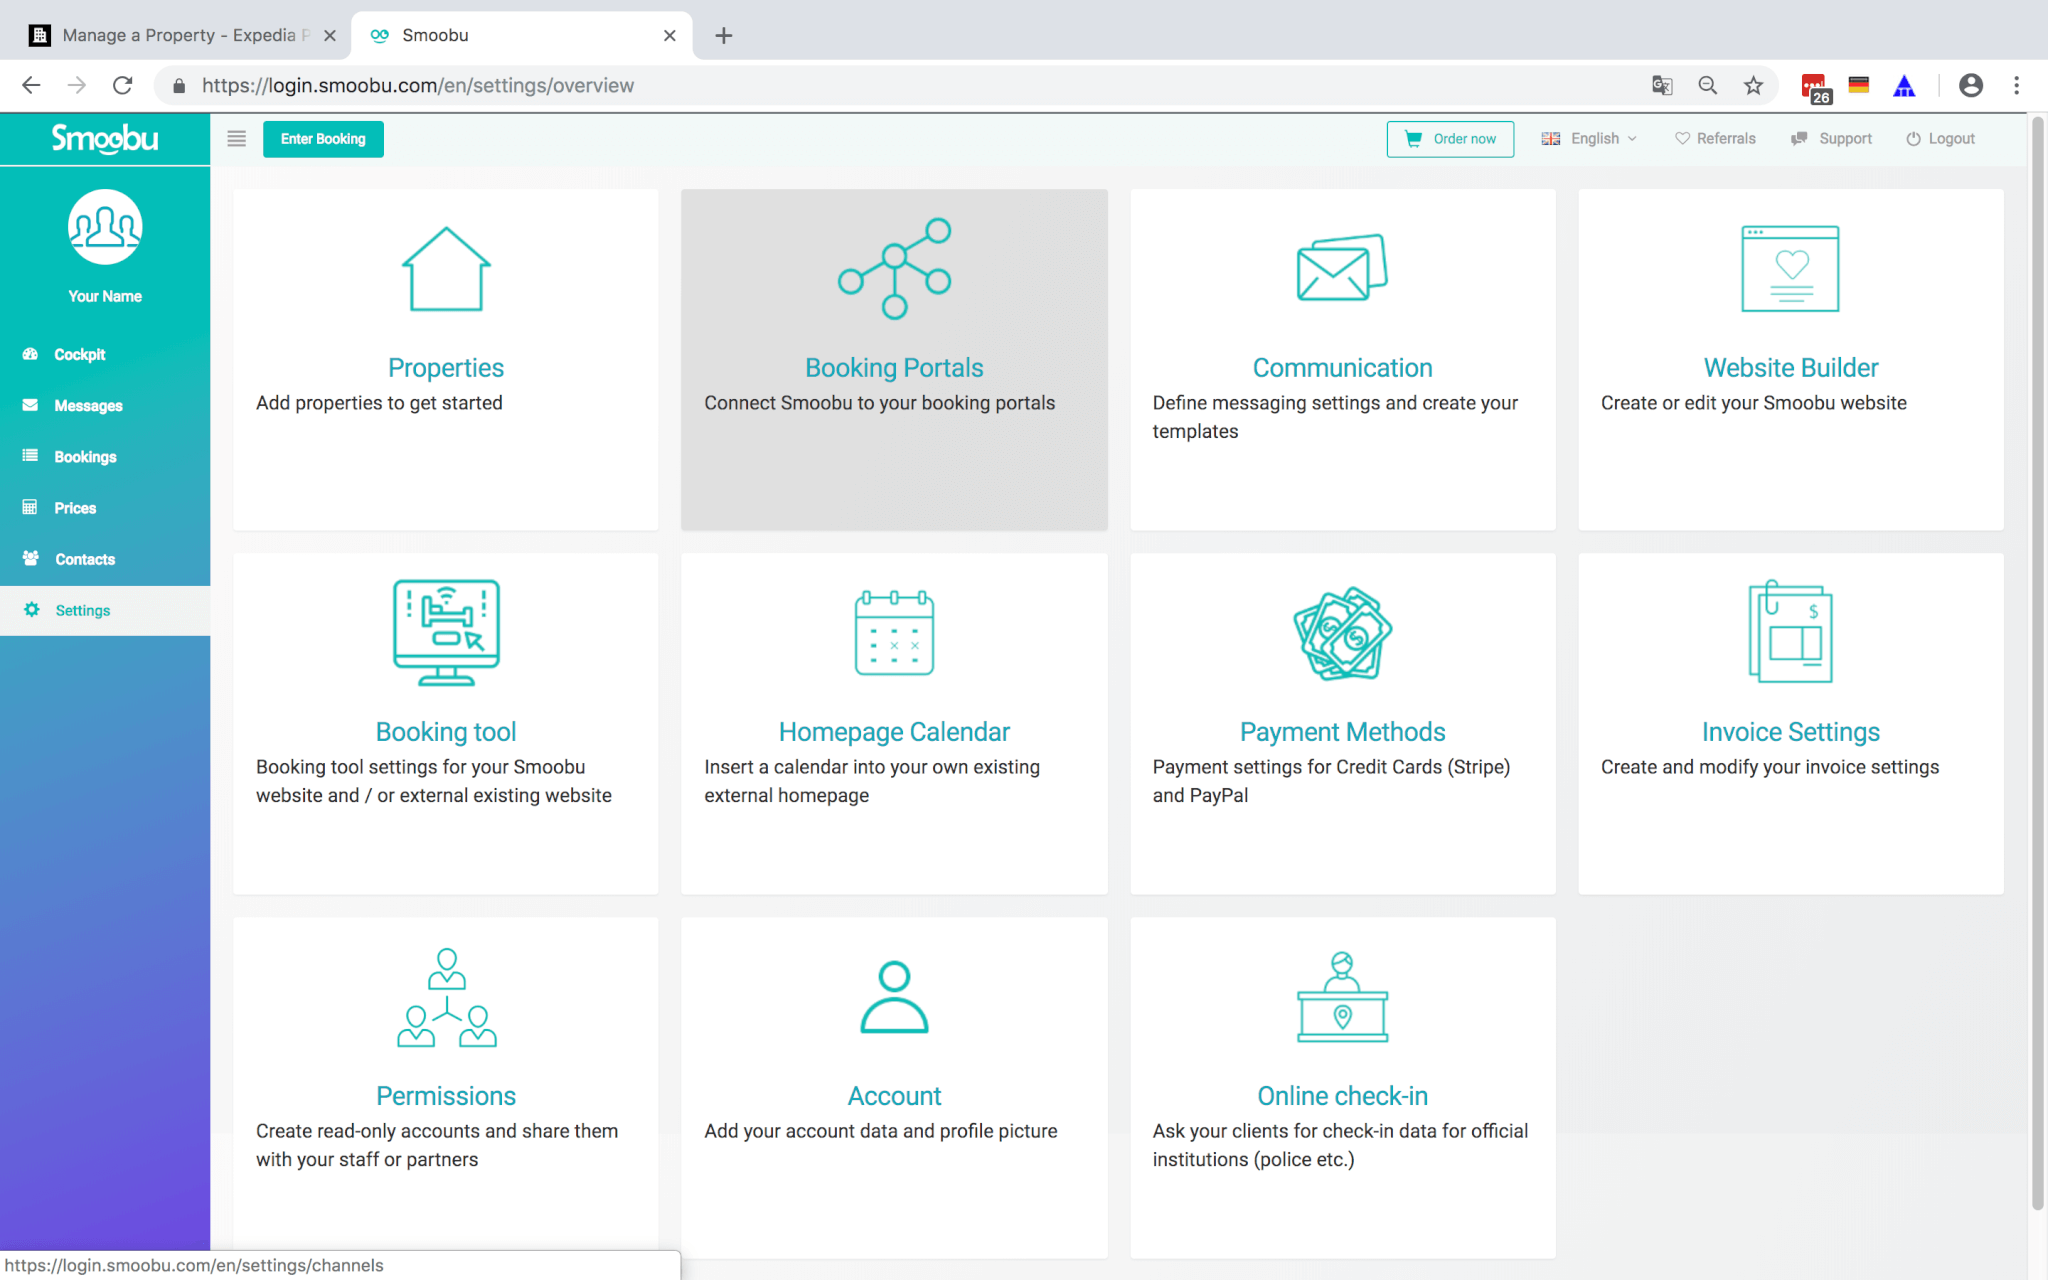Open a new browser tab
The width and height of the screenshot is (2048, 1280).
coord(724,36)
